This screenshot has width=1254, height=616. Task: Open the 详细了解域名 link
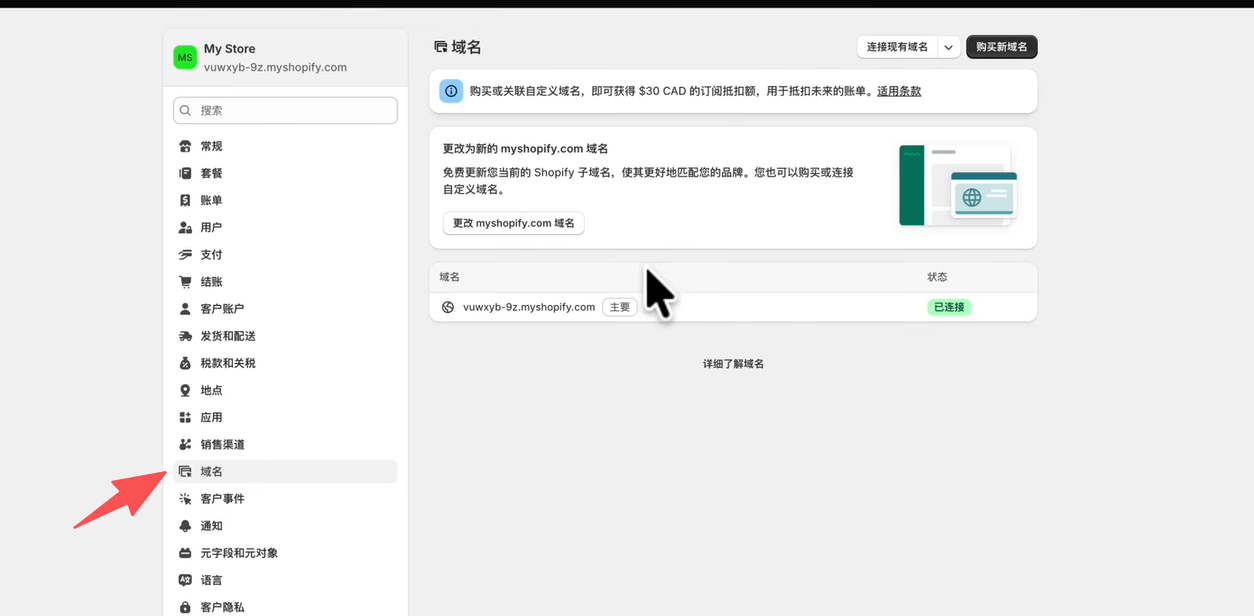coord(733,364)
